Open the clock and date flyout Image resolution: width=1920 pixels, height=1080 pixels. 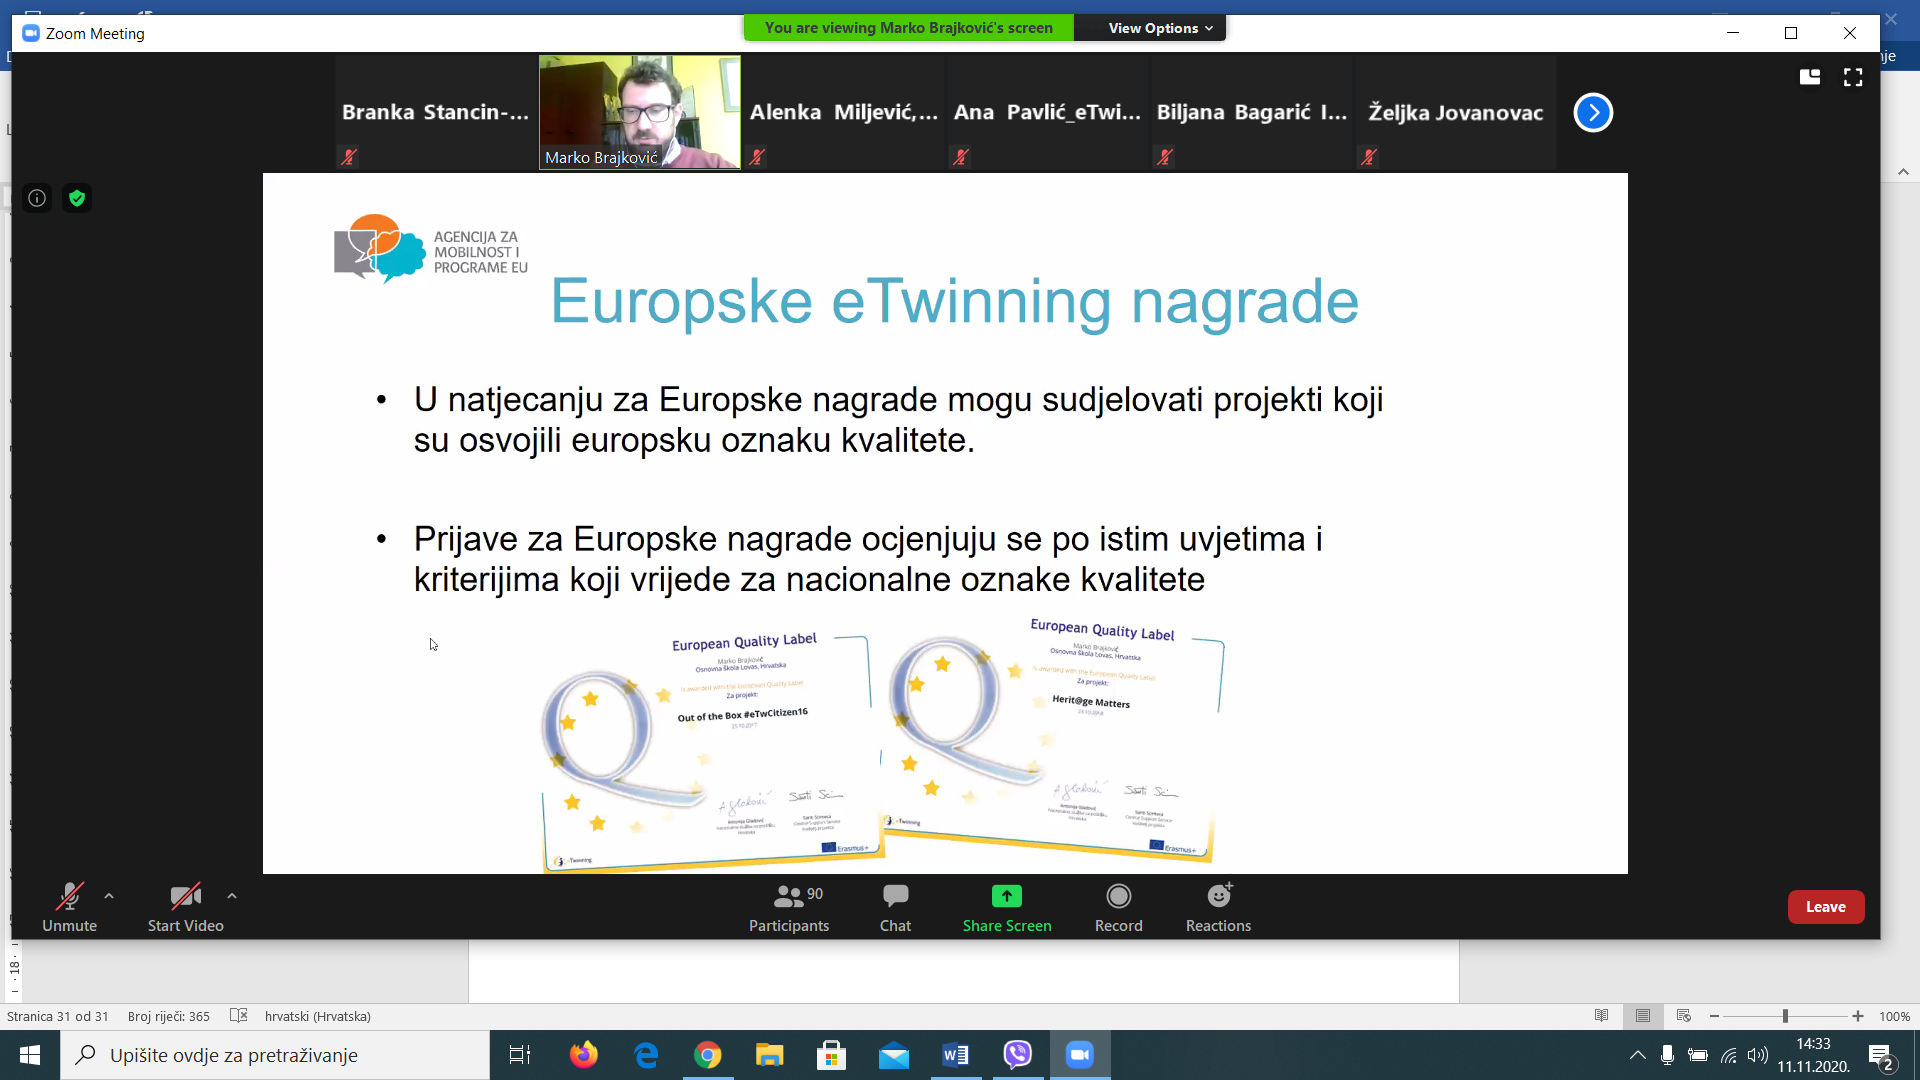click(x=1813, y=1055)
